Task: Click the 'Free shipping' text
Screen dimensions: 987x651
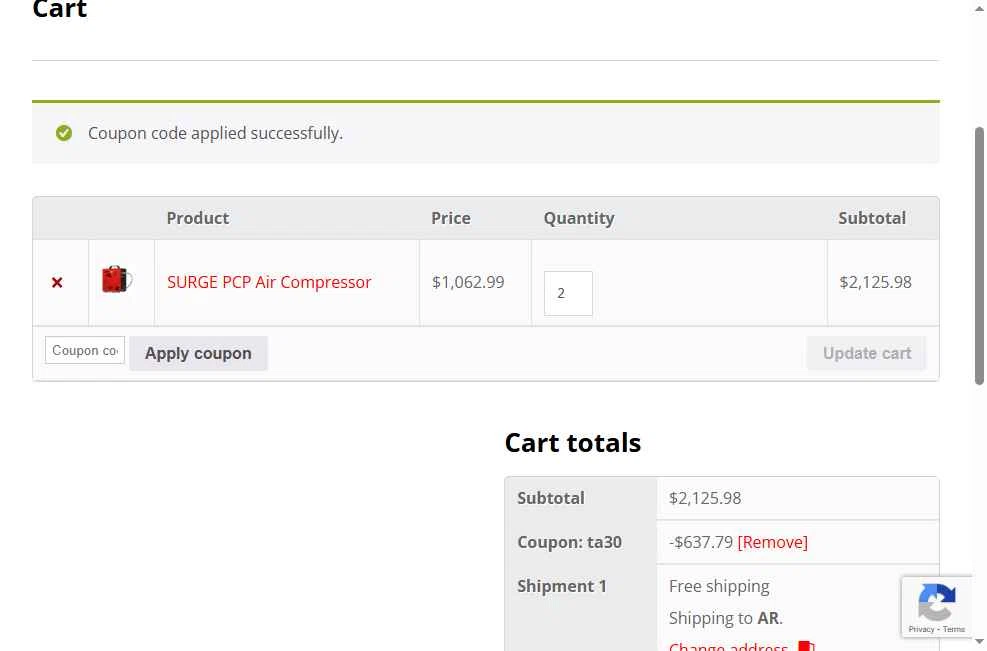Action: coord(719,586)
